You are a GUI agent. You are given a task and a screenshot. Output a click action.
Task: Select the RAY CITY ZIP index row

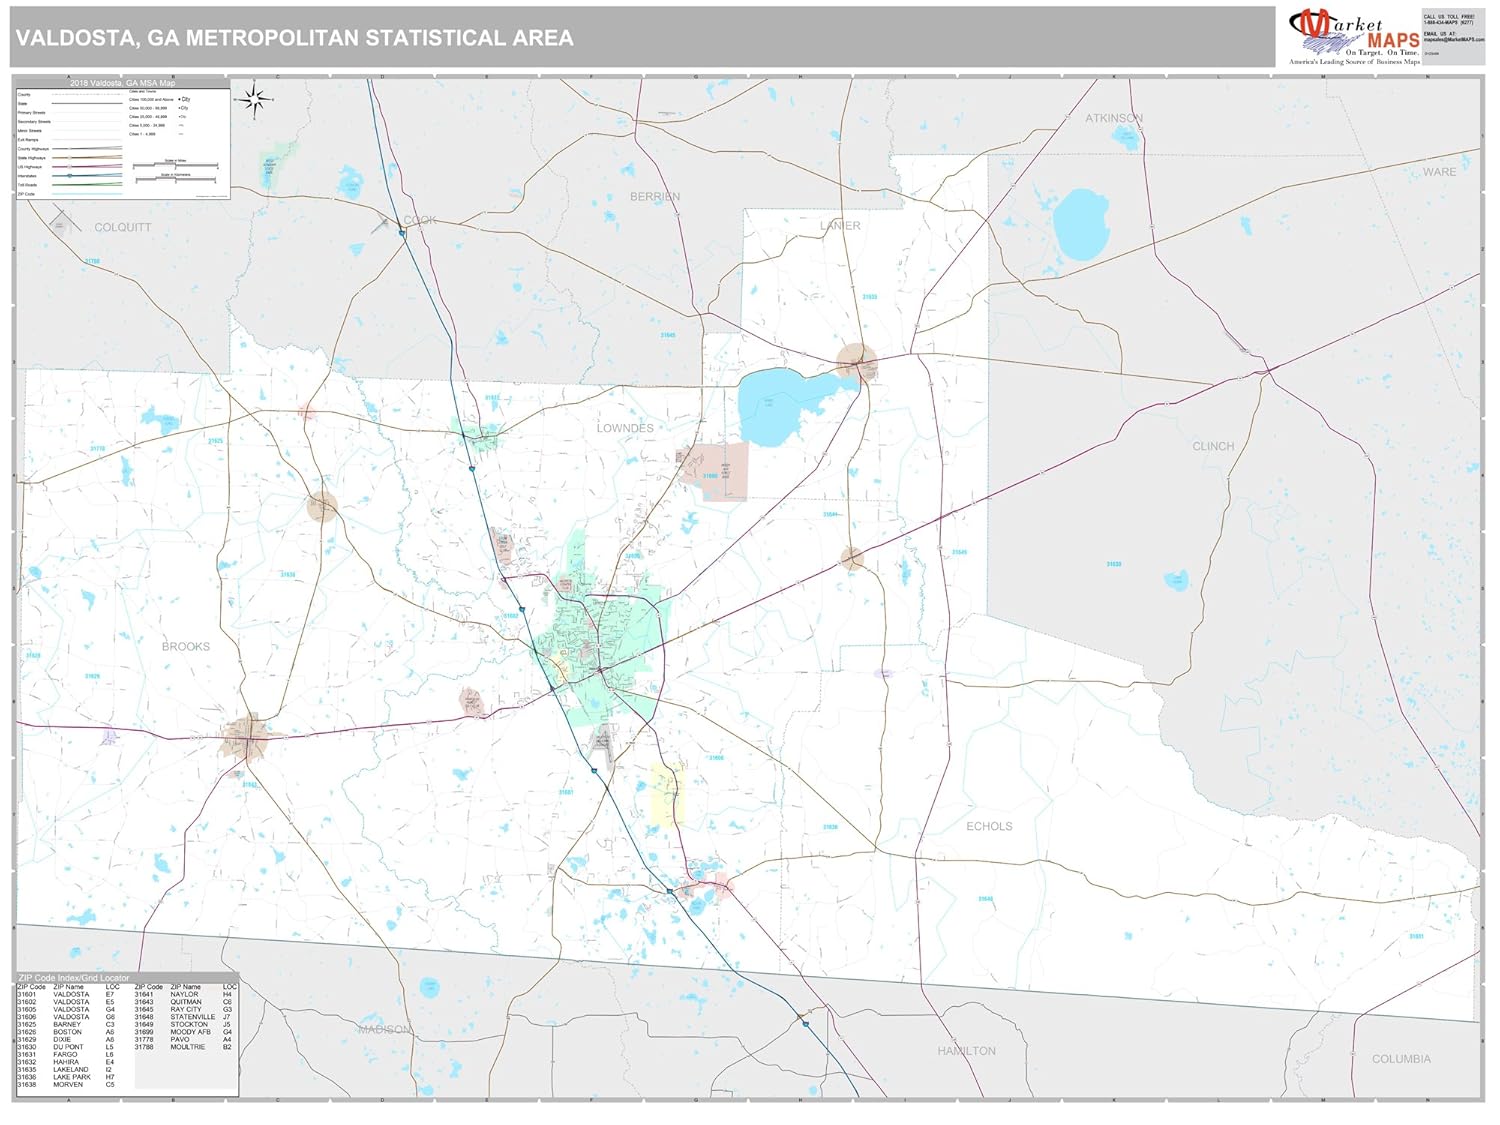(185, 1010)
